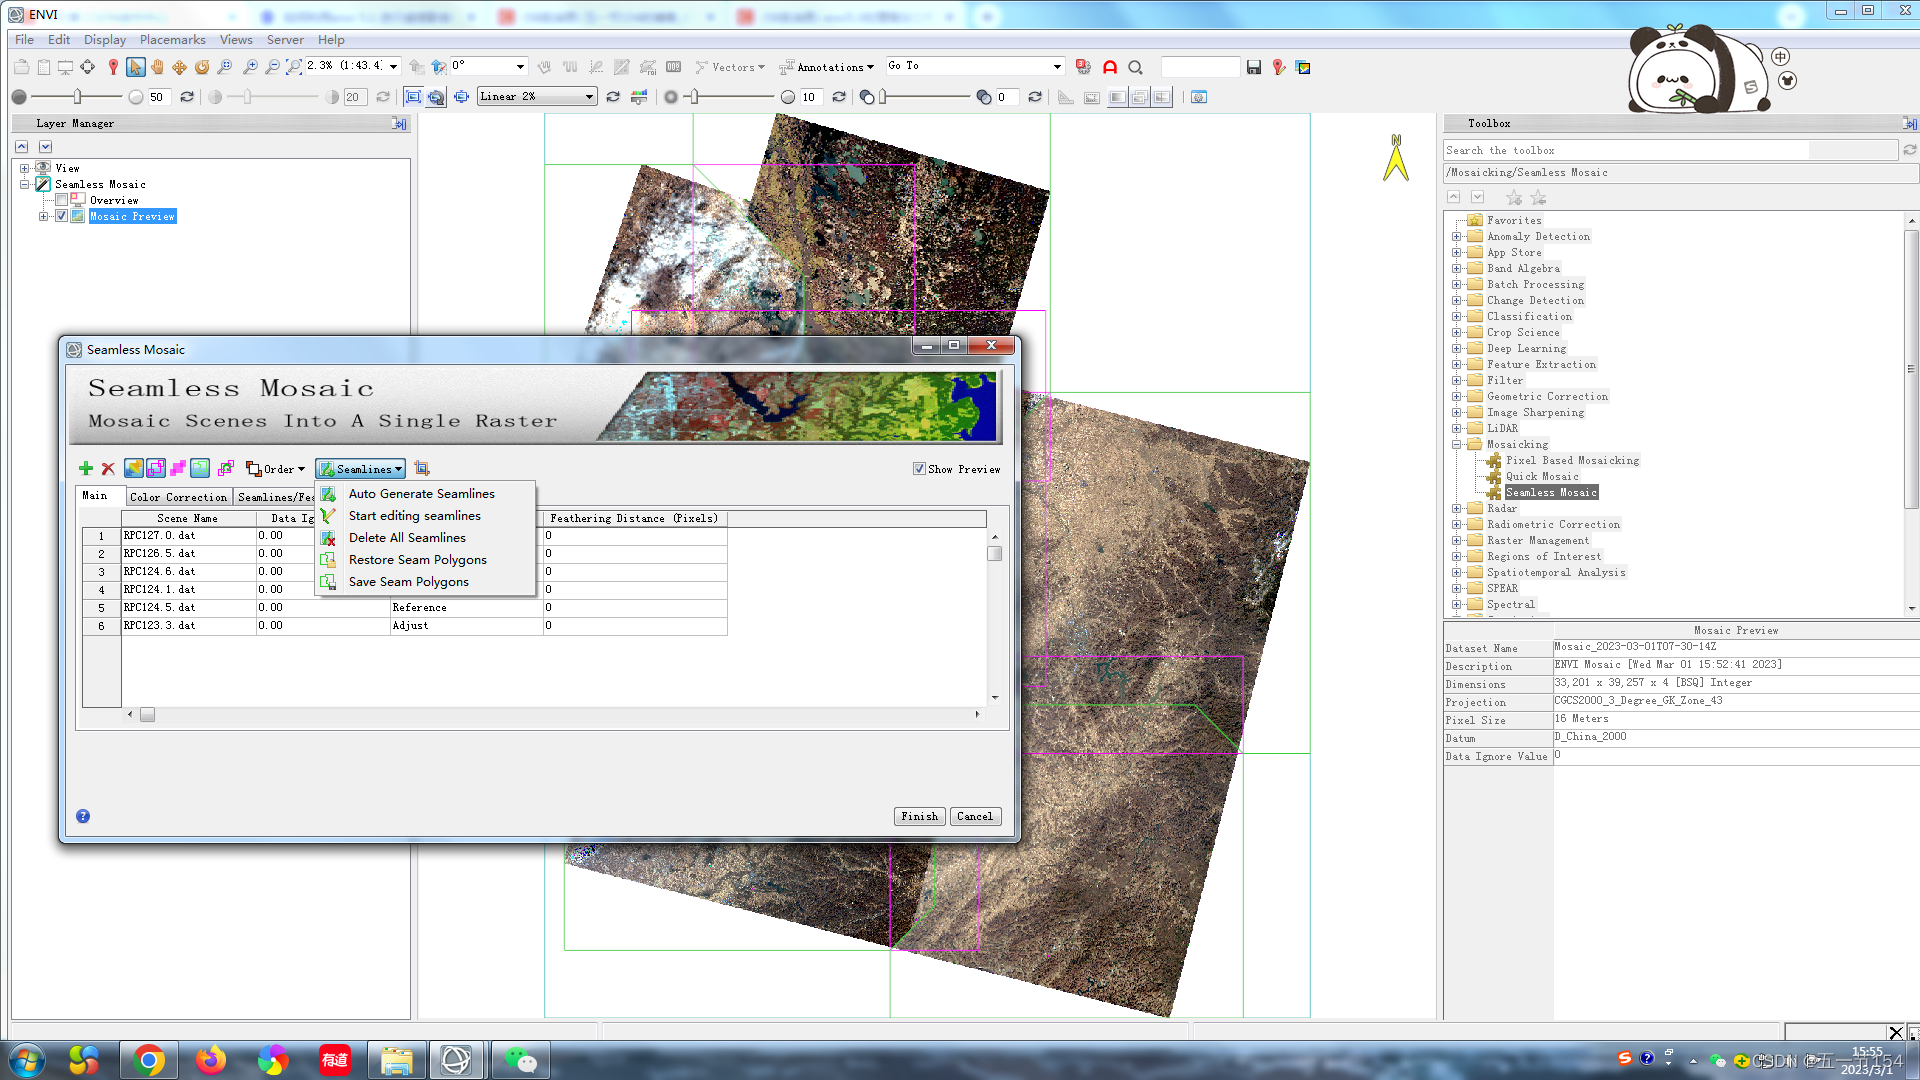
Task: Uncheck the Mosaic Preview layer checkbox
Action: (62, 216)
